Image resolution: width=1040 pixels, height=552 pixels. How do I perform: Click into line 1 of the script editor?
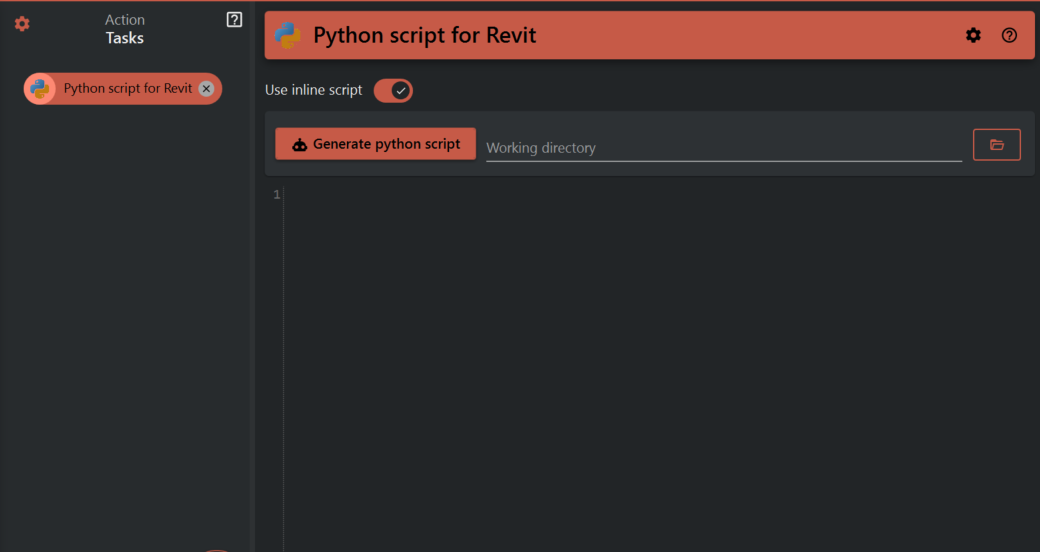(x=660, y=194)
